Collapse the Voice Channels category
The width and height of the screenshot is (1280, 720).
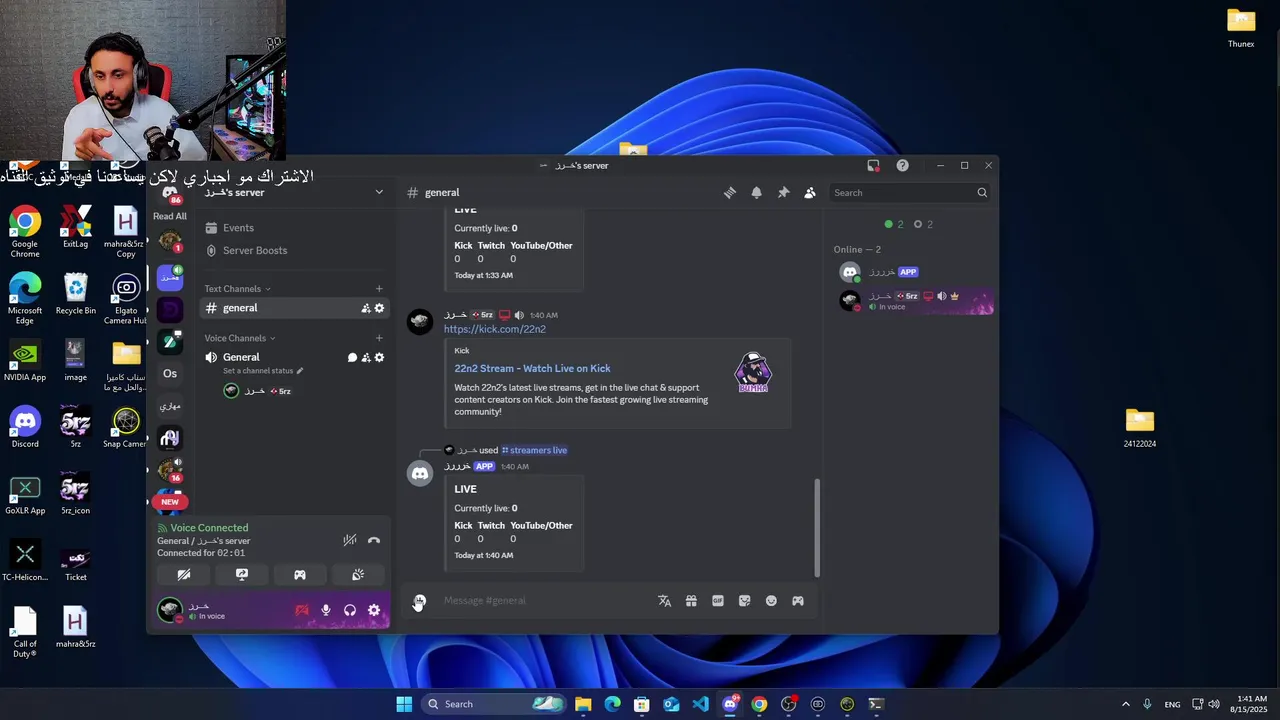point(240,338)
